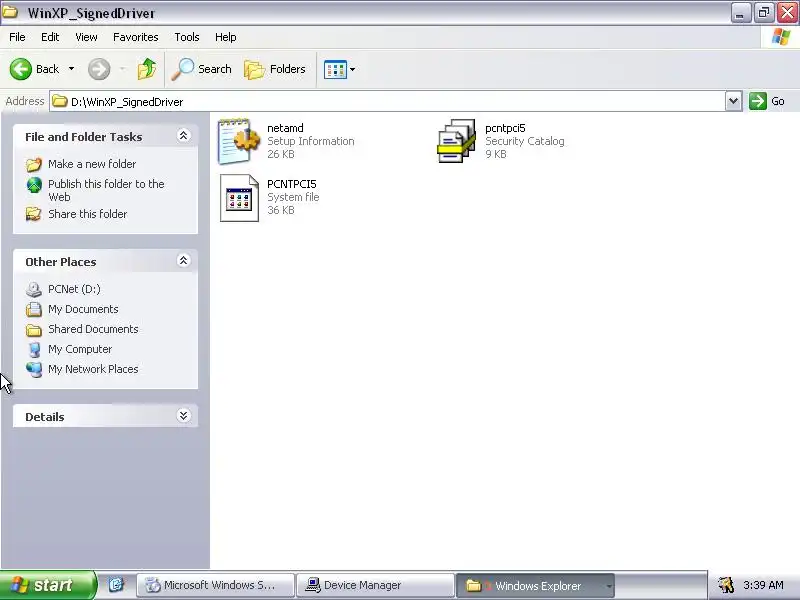Click the Make a new folder icon
This screenshot has width=800, height=600.
coord(34,164)
